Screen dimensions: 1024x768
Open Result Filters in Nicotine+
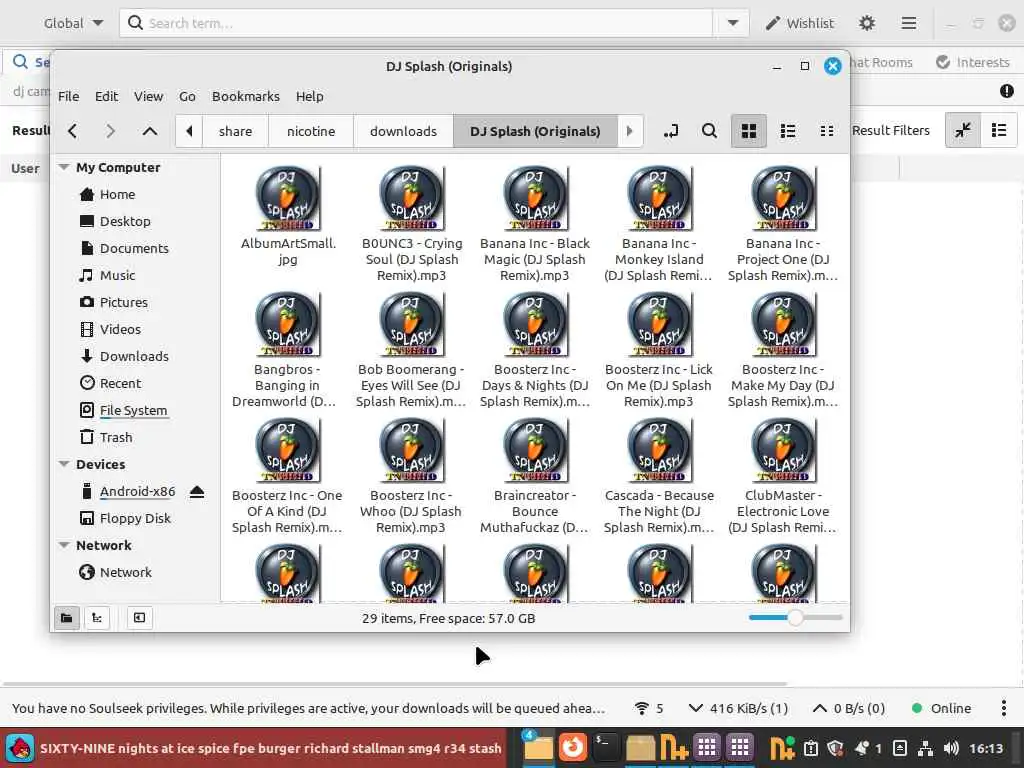pos(891,131)
